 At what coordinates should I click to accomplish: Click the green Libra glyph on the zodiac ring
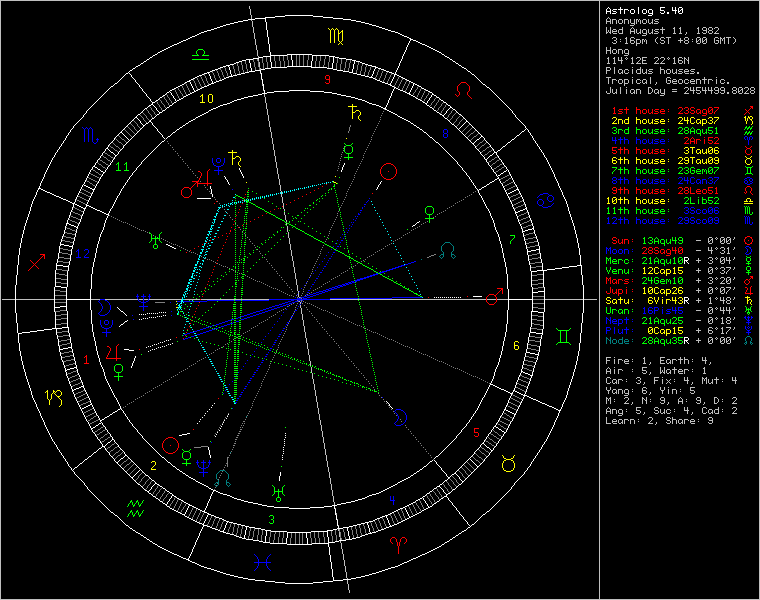[200, 55]
